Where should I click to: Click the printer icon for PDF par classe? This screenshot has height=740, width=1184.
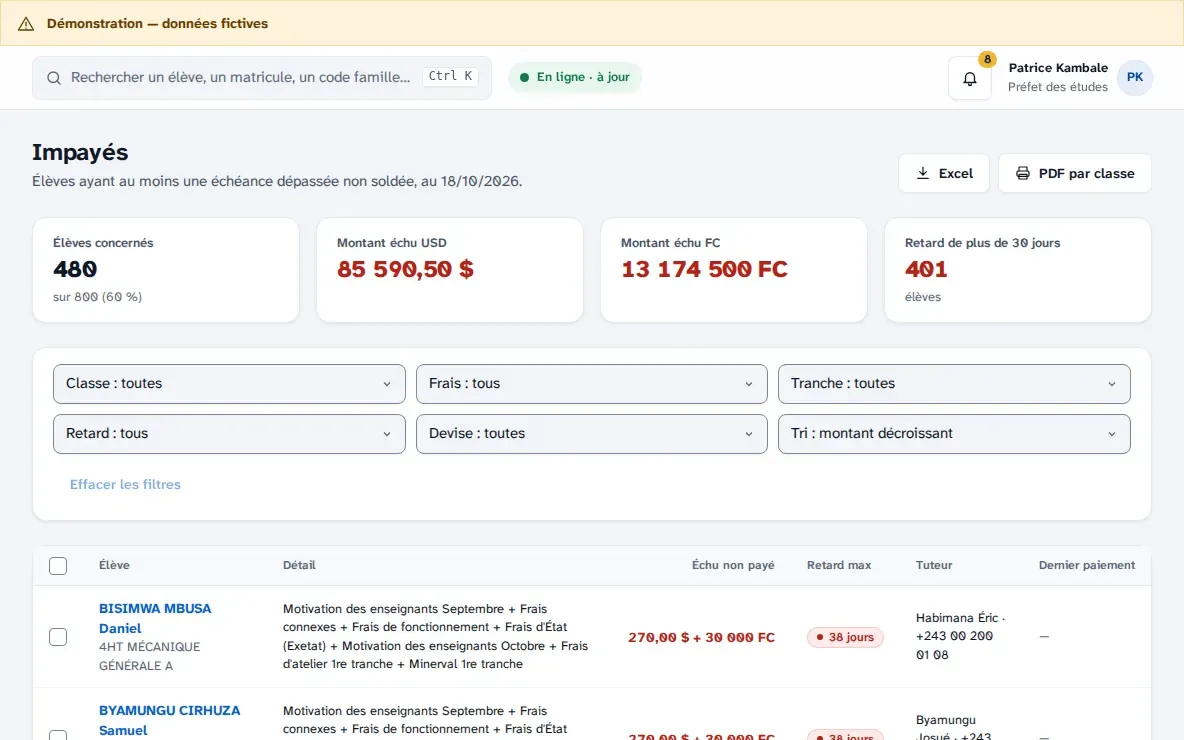tap(1022, 173)
